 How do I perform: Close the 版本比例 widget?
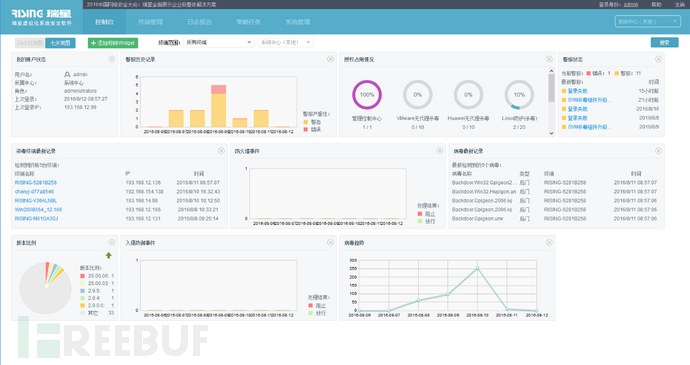(112, 243)
